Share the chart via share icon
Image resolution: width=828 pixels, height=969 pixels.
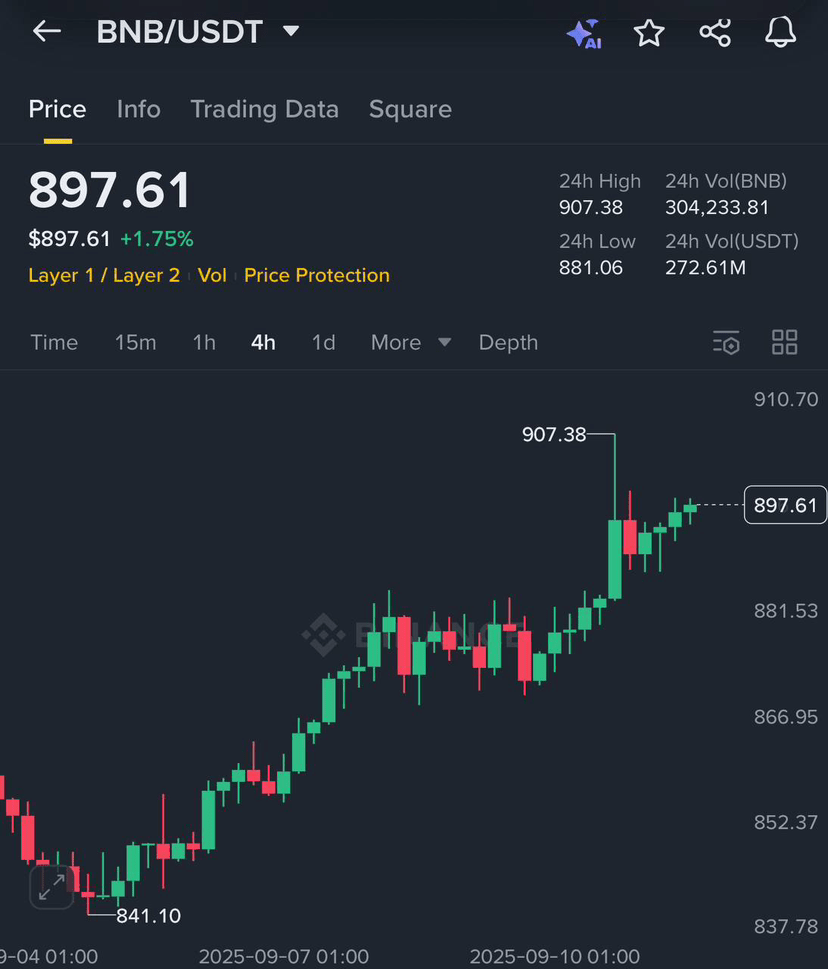(x=715, y=33)
